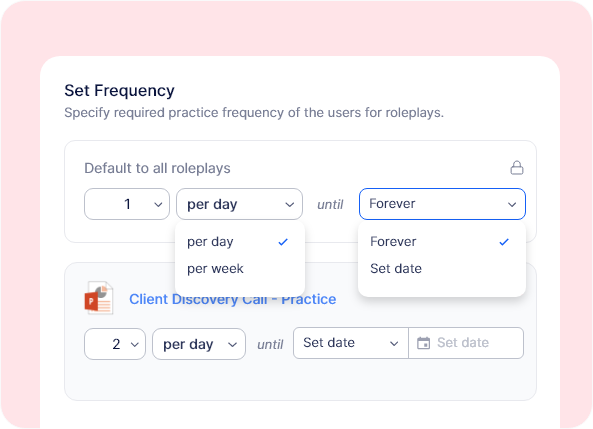The image size is (593, 429).
Task: Click the lock icon beside Default to all roleplays
Action: point(517,168)
